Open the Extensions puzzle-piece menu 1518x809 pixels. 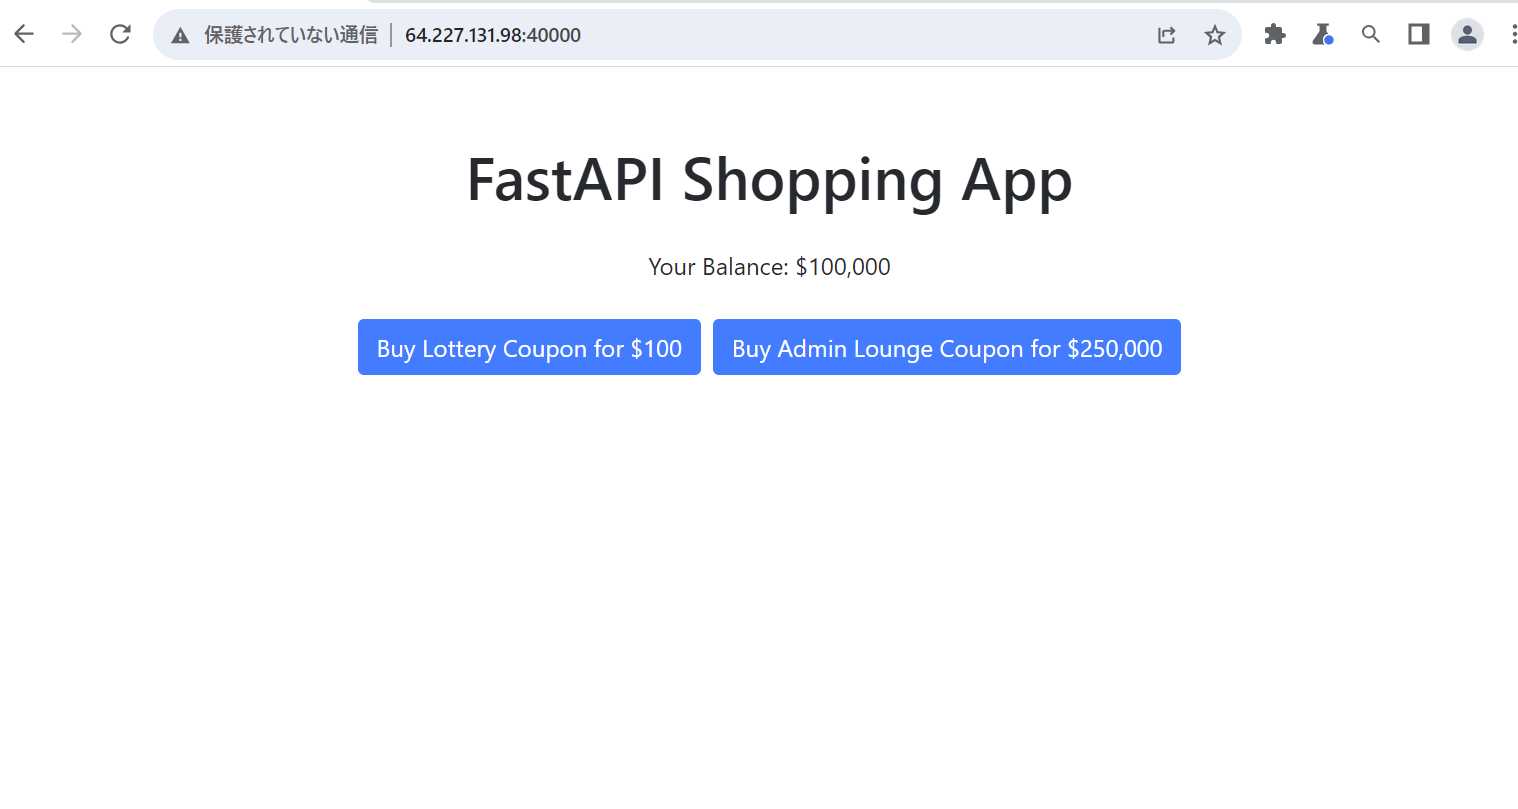click(x=1274, y=34)
